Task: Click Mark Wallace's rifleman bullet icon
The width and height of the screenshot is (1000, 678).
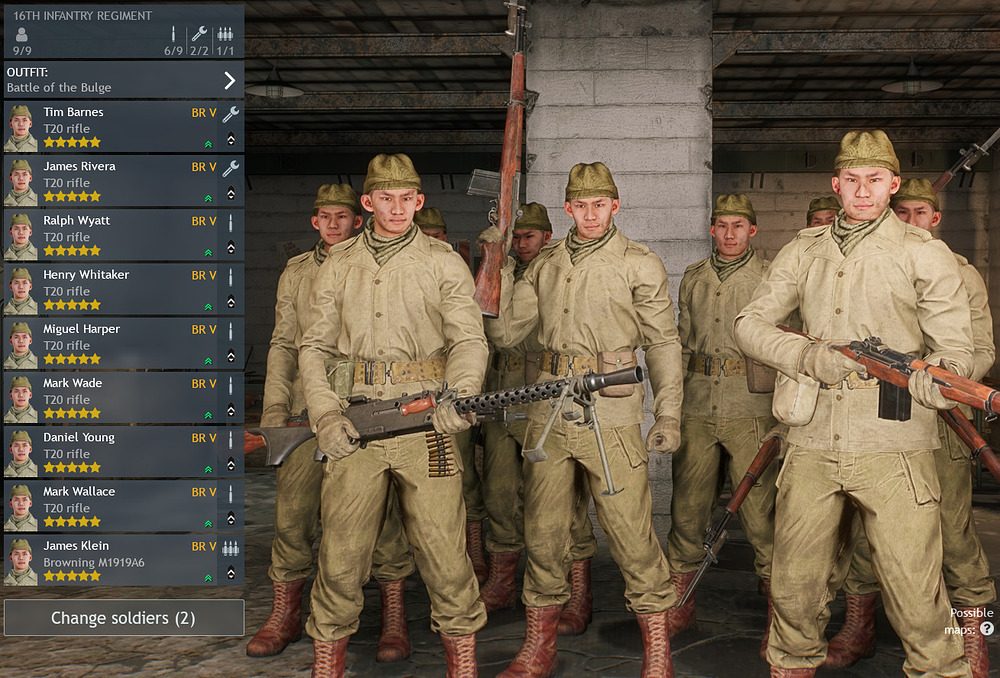Action: click(231, 493)
